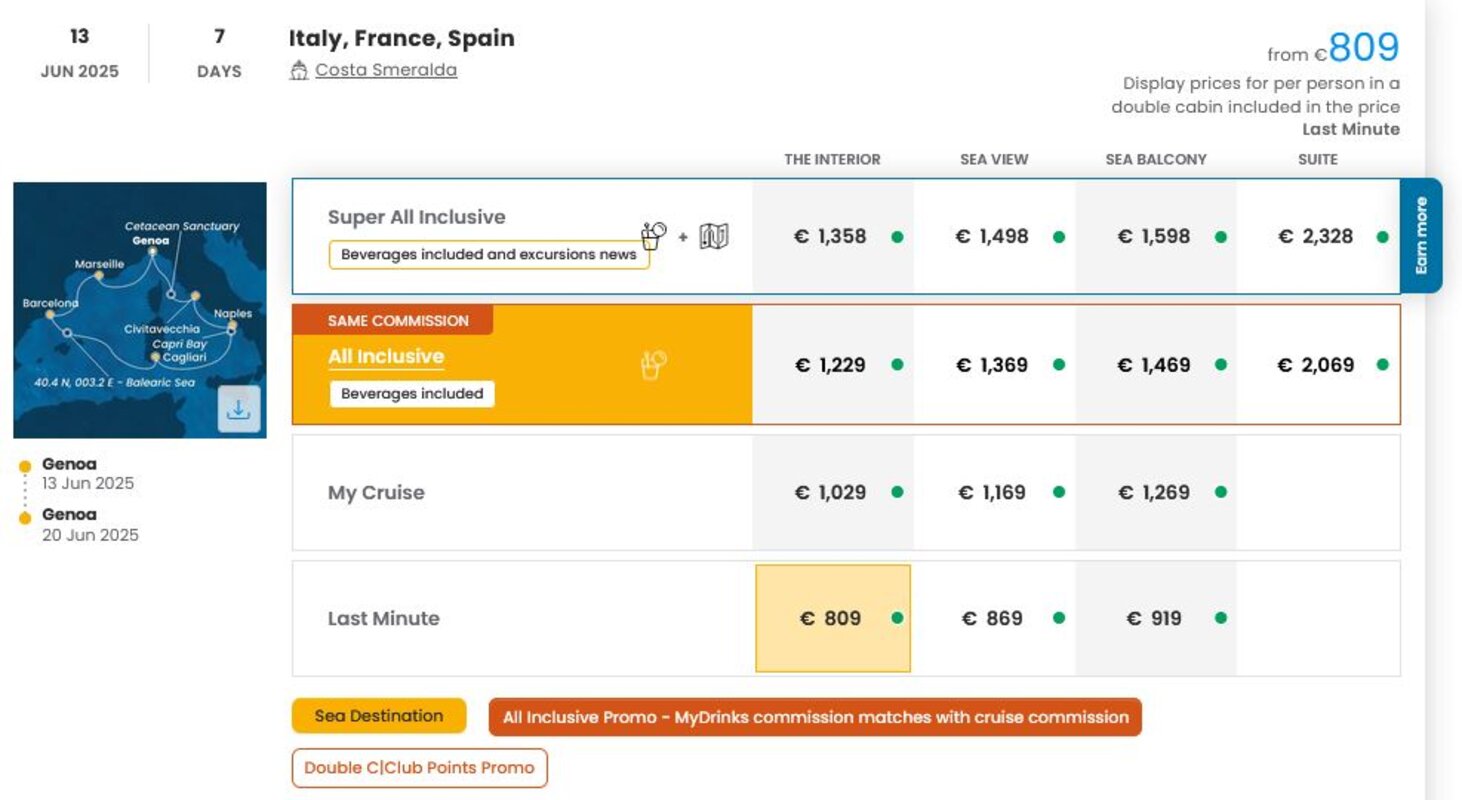This screenshot has width=1462, height=800.
Task: Click the excursions map icon in Super All Inclusive
Action: click(x=714, y=237)
